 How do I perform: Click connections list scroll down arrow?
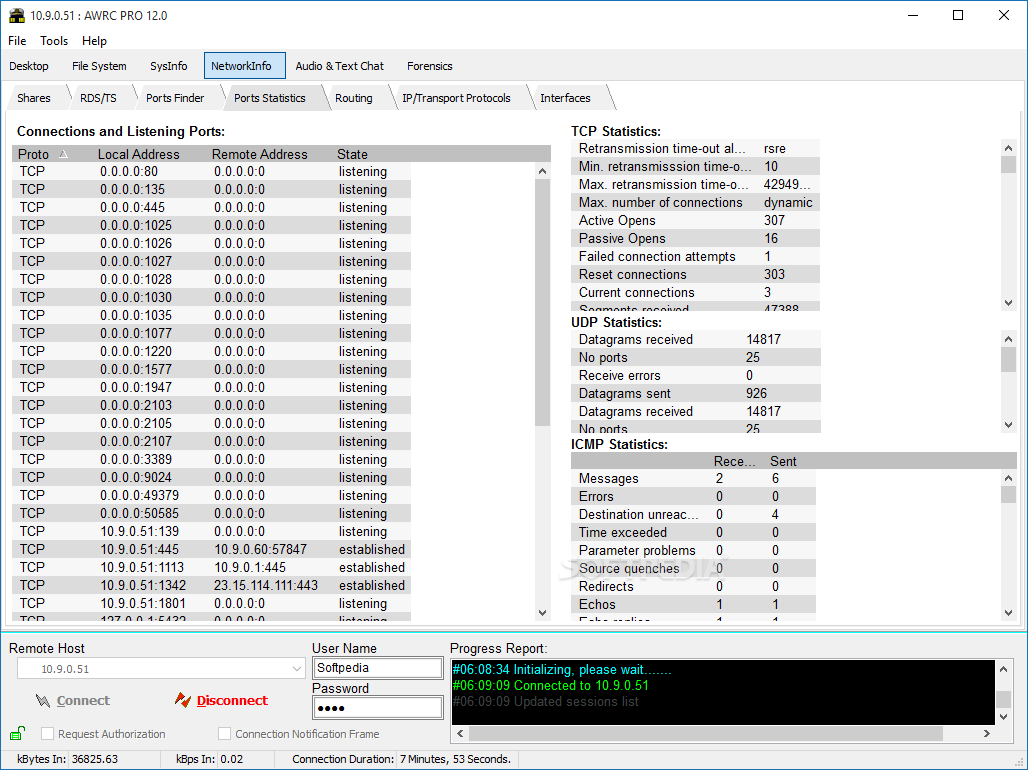click(542, 613)
